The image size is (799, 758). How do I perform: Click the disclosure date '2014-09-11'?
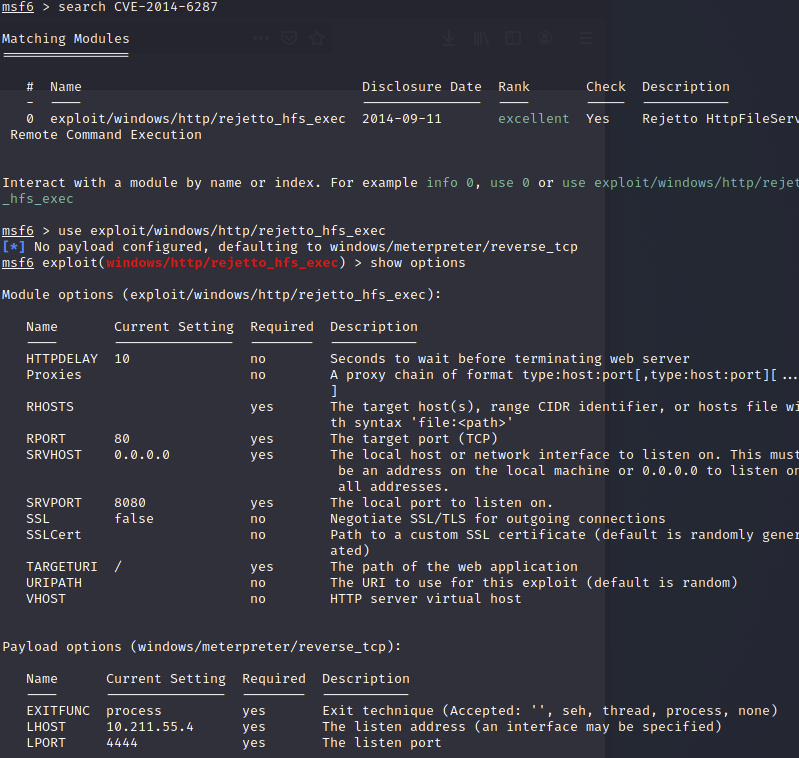pyautogui.click(x=402, y=119)
